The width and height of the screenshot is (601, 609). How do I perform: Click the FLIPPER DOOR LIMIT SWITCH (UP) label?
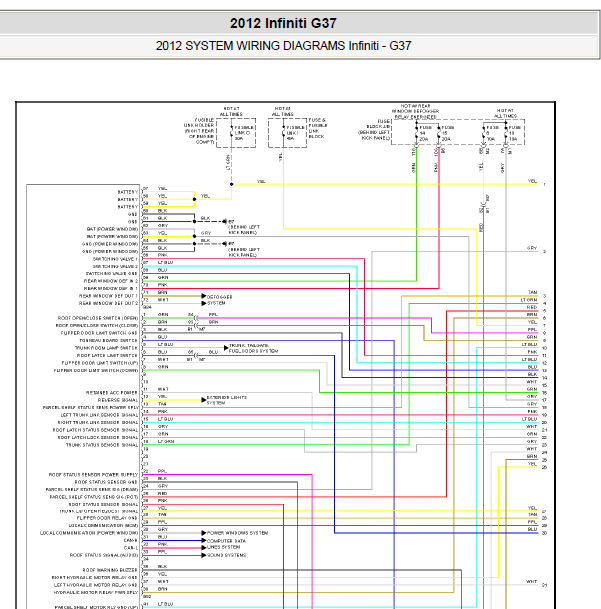click(100, 363)
